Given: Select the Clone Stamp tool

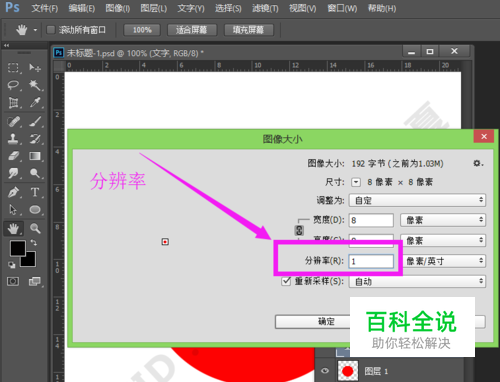Looking at the screenshot, I should coord(13,139).
